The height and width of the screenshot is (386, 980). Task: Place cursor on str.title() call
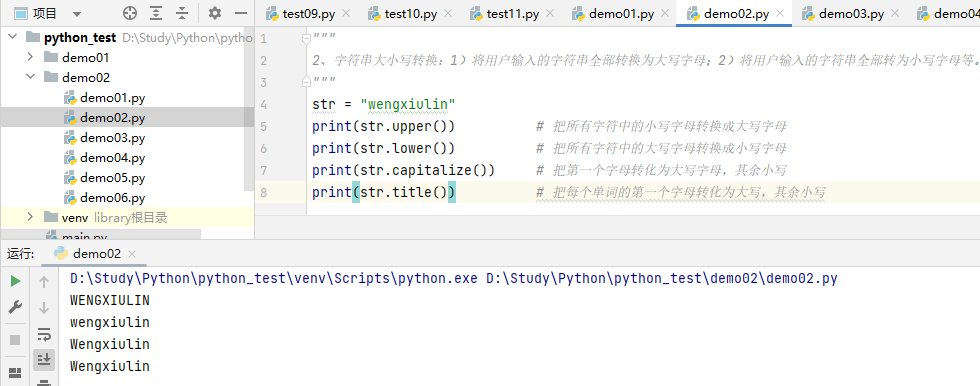tap(404, 192)
